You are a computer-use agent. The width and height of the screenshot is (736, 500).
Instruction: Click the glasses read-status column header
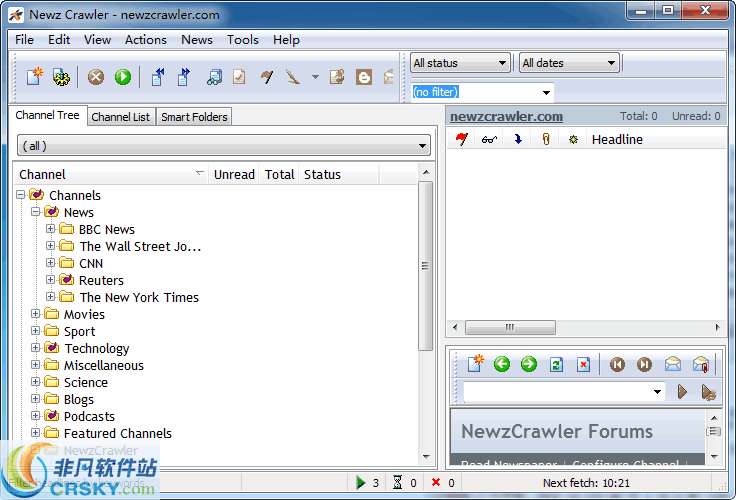pyautogui.click(x=489, y=139)
